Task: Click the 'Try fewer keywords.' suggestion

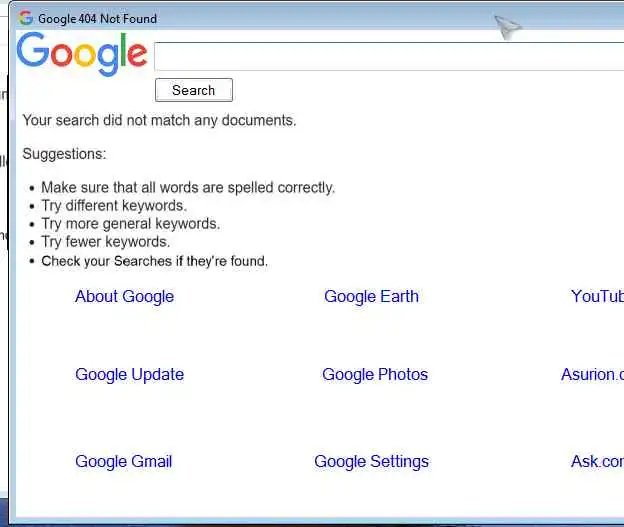Action: (x=106, y=242)
